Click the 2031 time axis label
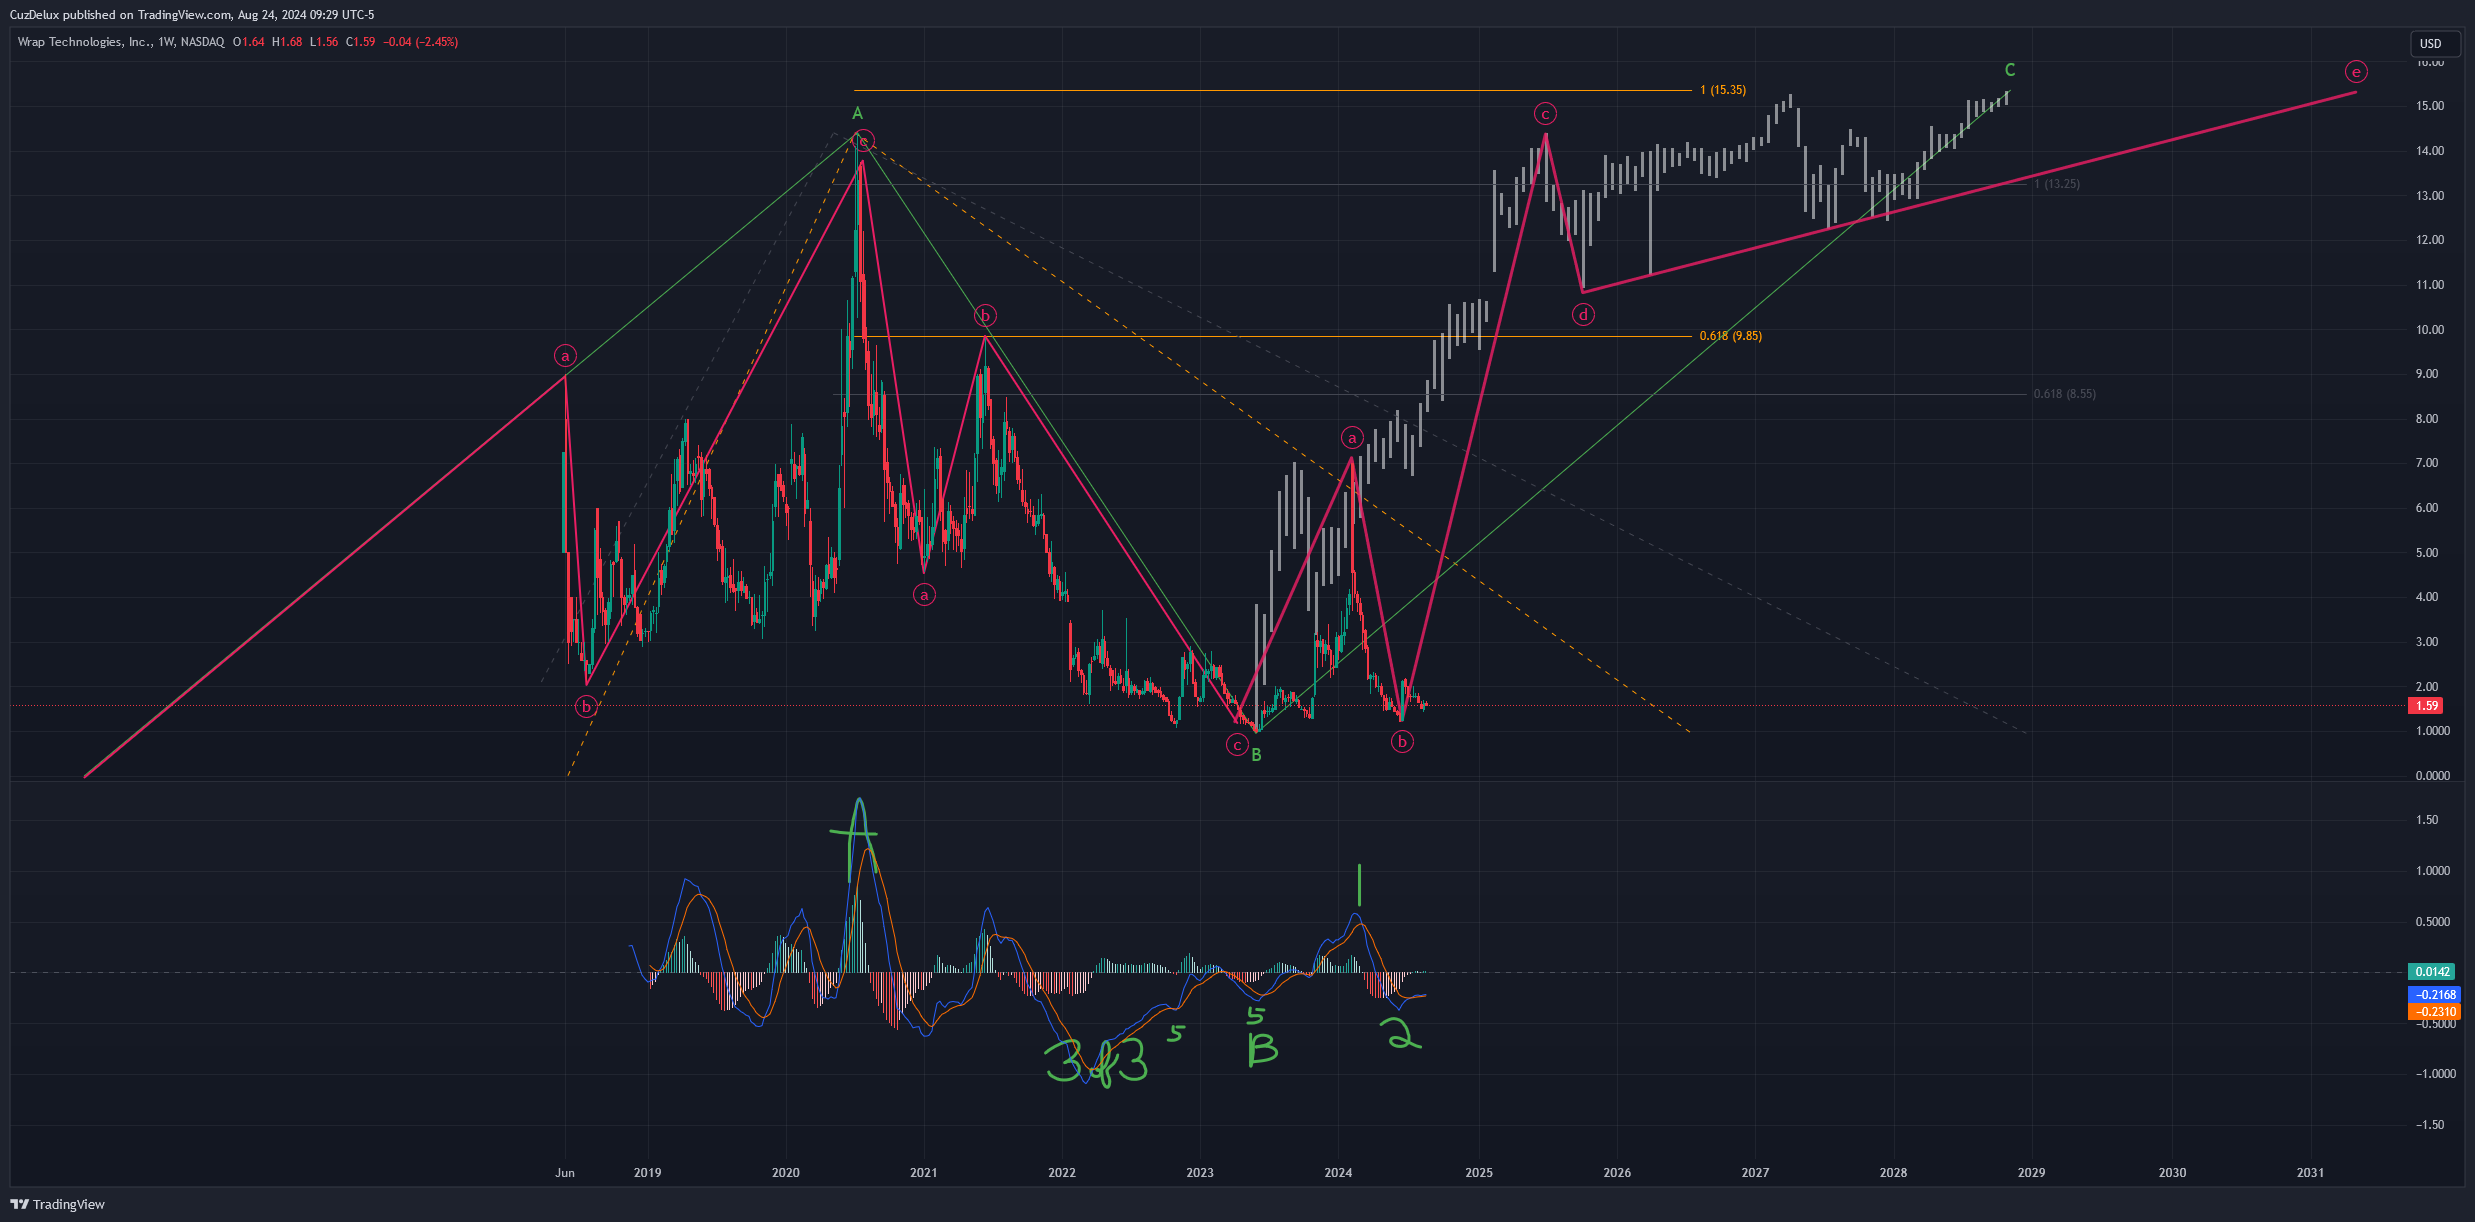 pos(2310,1173)
